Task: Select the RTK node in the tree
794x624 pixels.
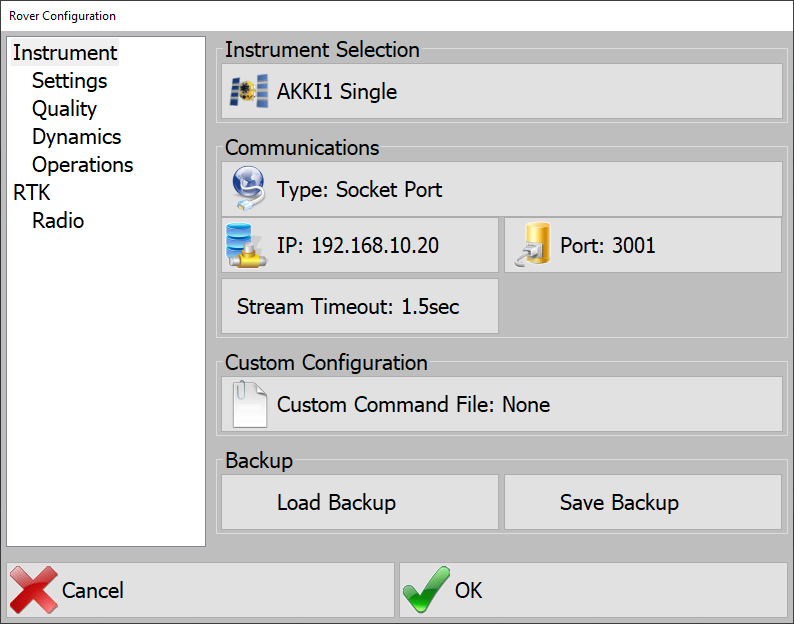Action: [x=31, y=193]
